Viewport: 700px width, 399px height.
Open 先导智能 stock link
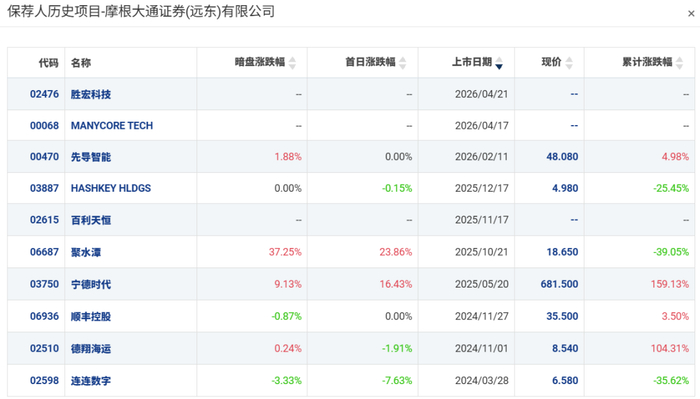(x=91, y=157)
